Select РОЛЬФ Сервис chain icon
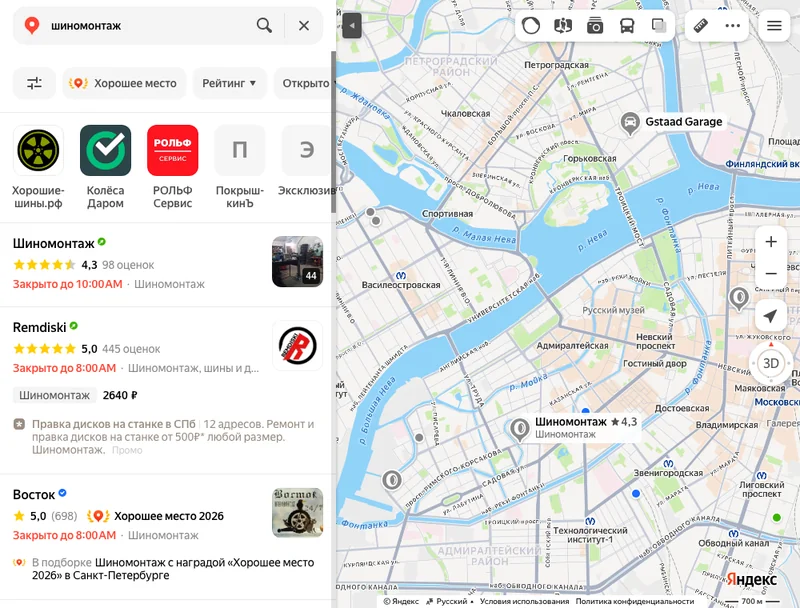The image size is (800, 608). [172, 150]
